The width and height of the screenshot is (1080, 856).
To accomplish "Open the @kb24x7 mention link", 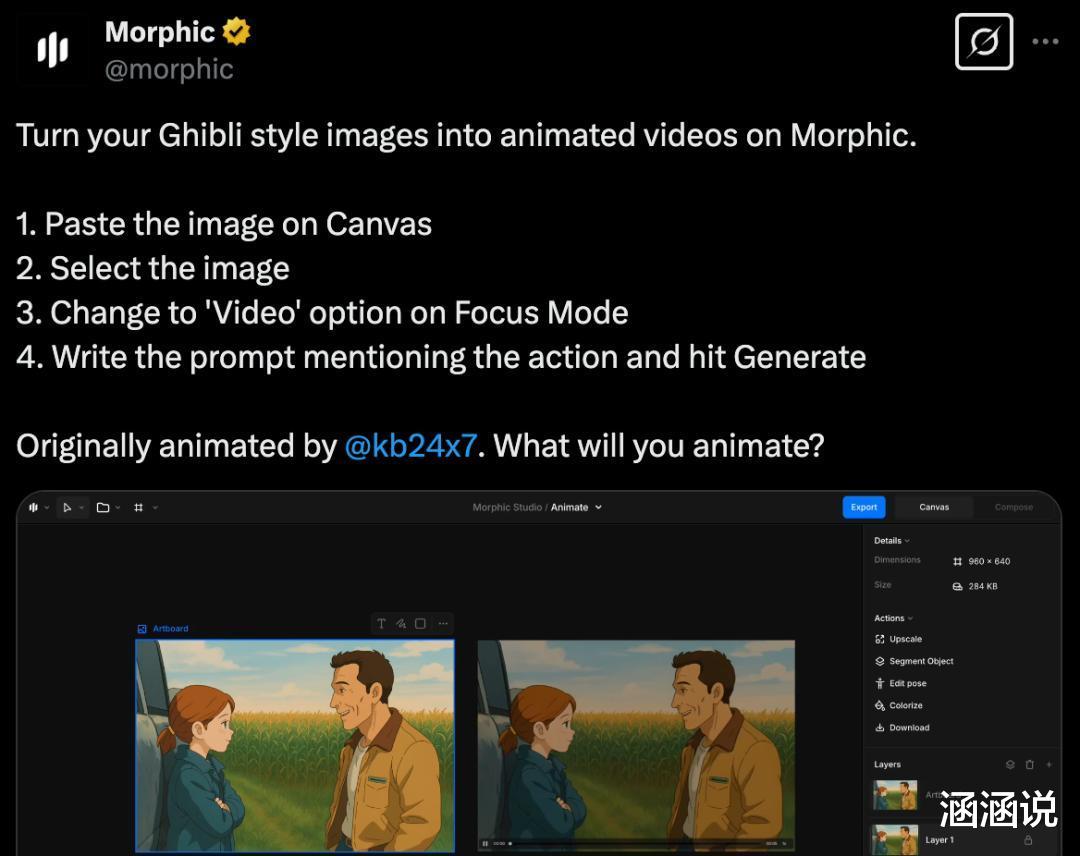I will [411, 446].
